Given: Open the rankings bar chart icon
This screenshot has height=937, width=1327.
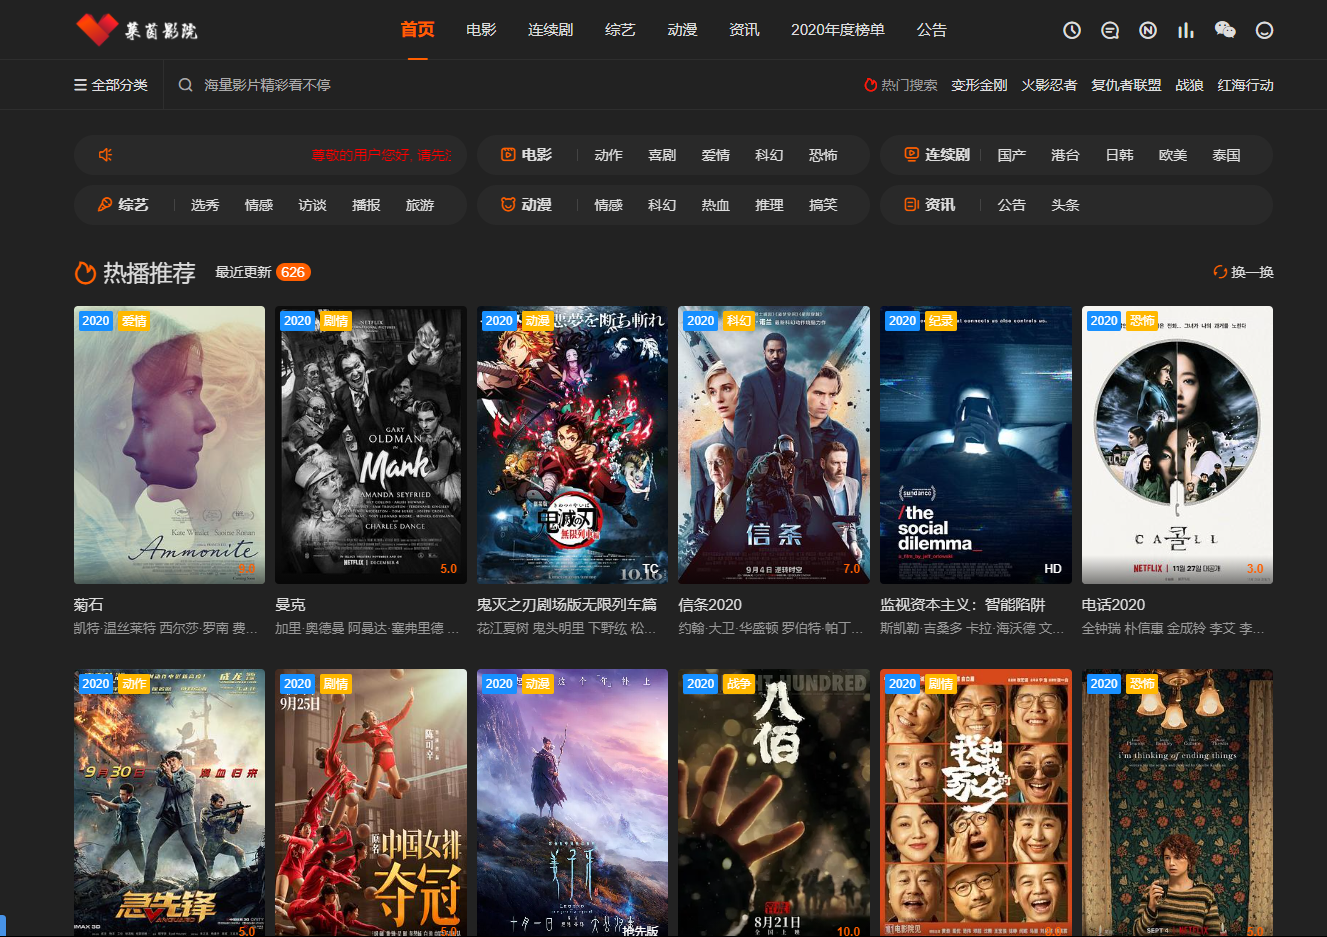Looking at the screenshot, I should click(x=1186, y=30).
